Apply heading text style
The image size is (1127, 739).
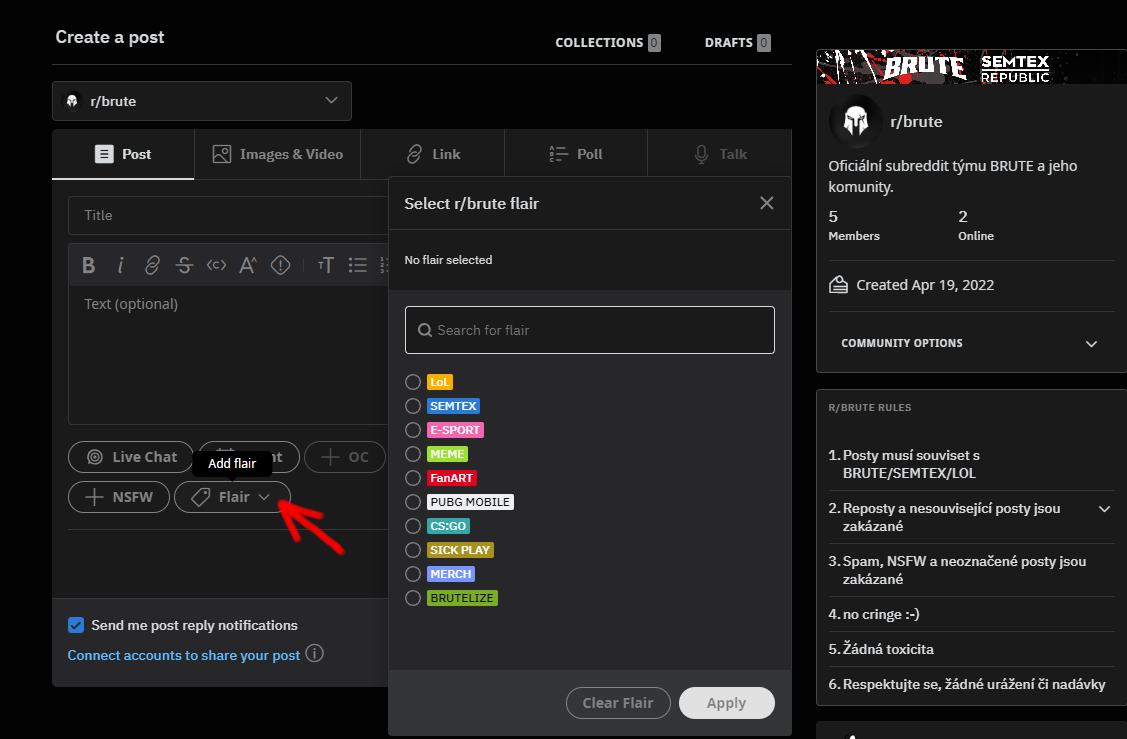[326, 265]
